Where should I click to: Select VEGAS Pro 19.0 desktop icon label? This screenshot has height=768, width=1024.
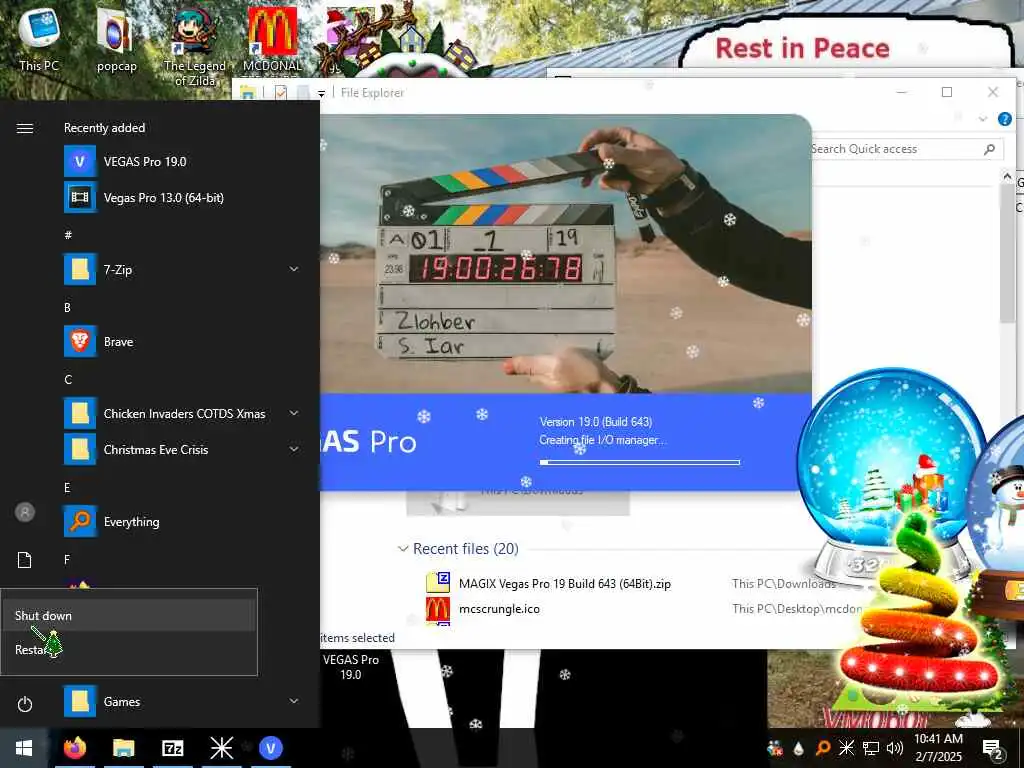(x=351, y=667)
